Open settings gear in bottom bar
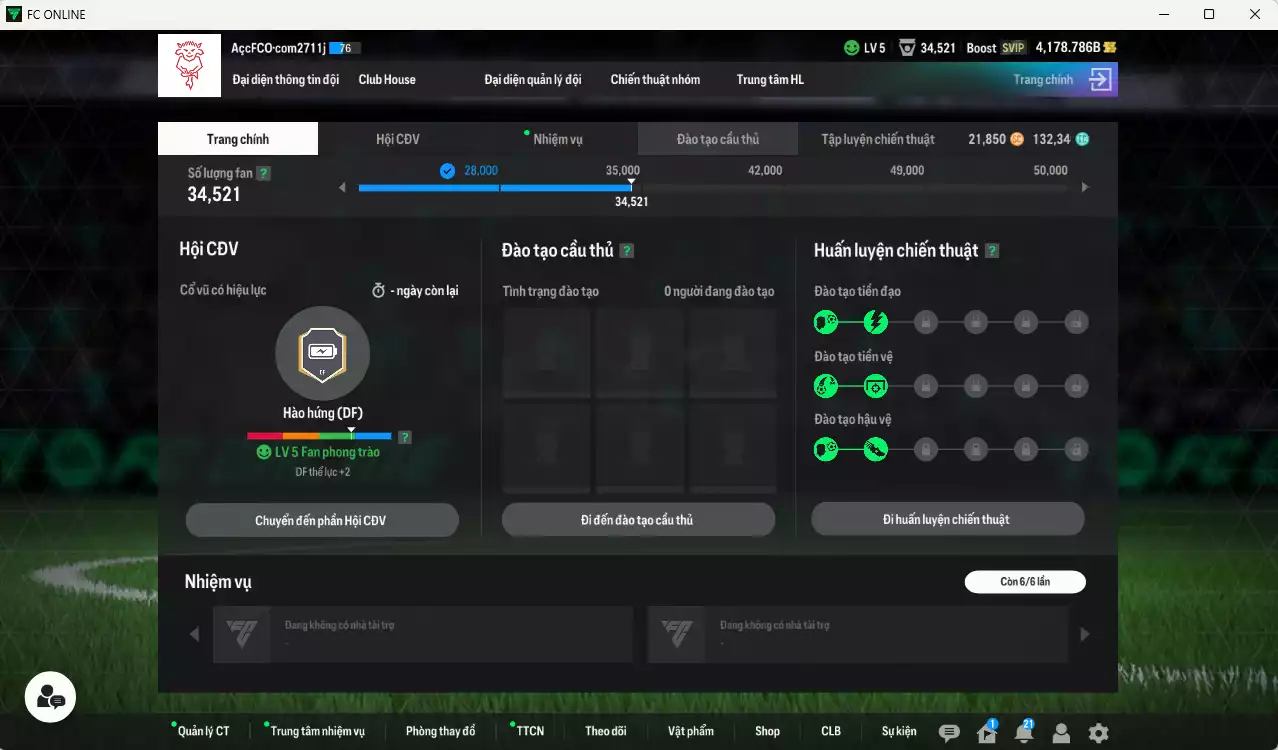 [x=1098, y=733]
